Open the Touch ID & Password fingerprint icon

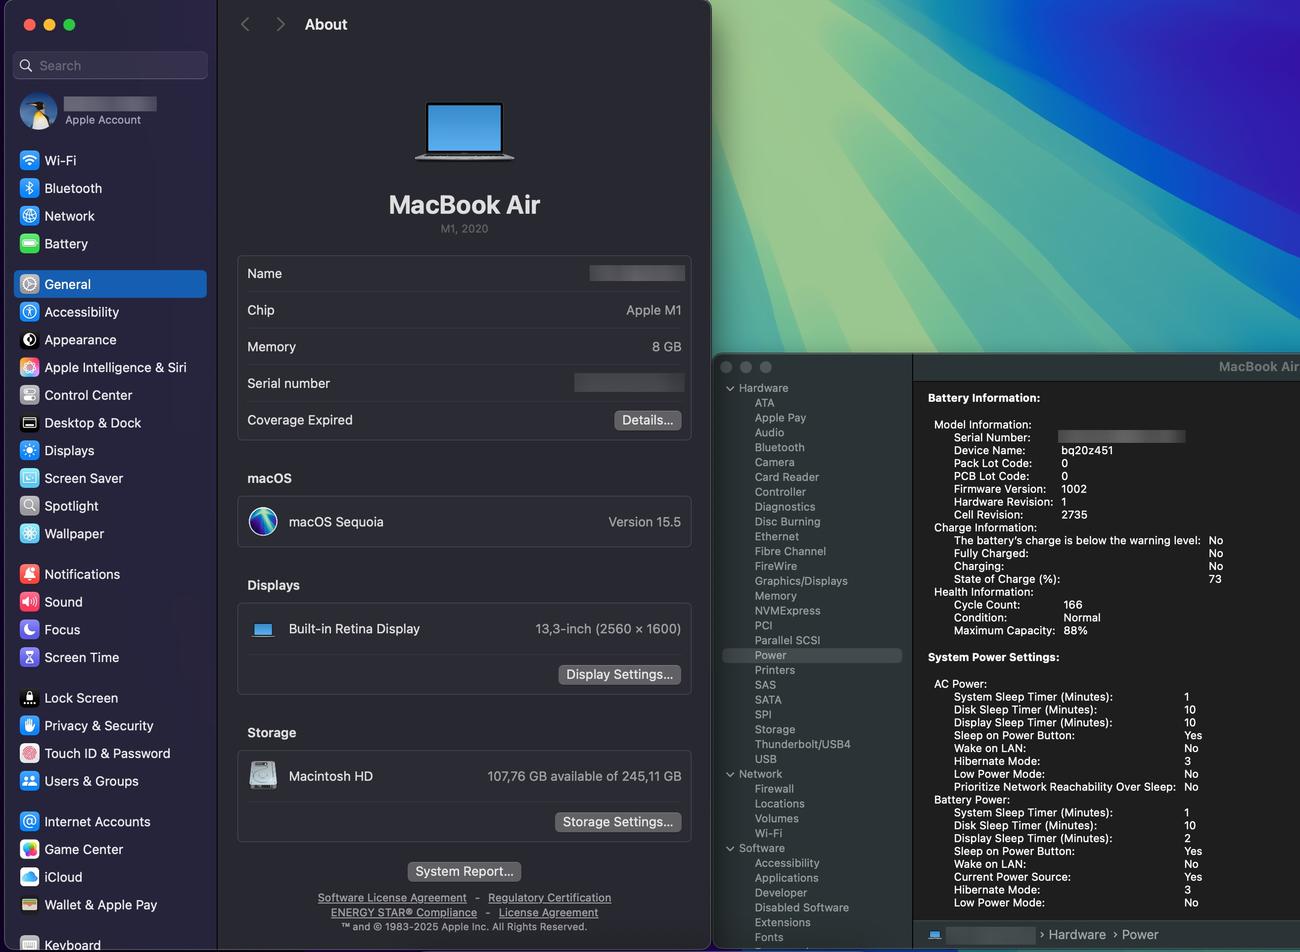coord(30,753)
